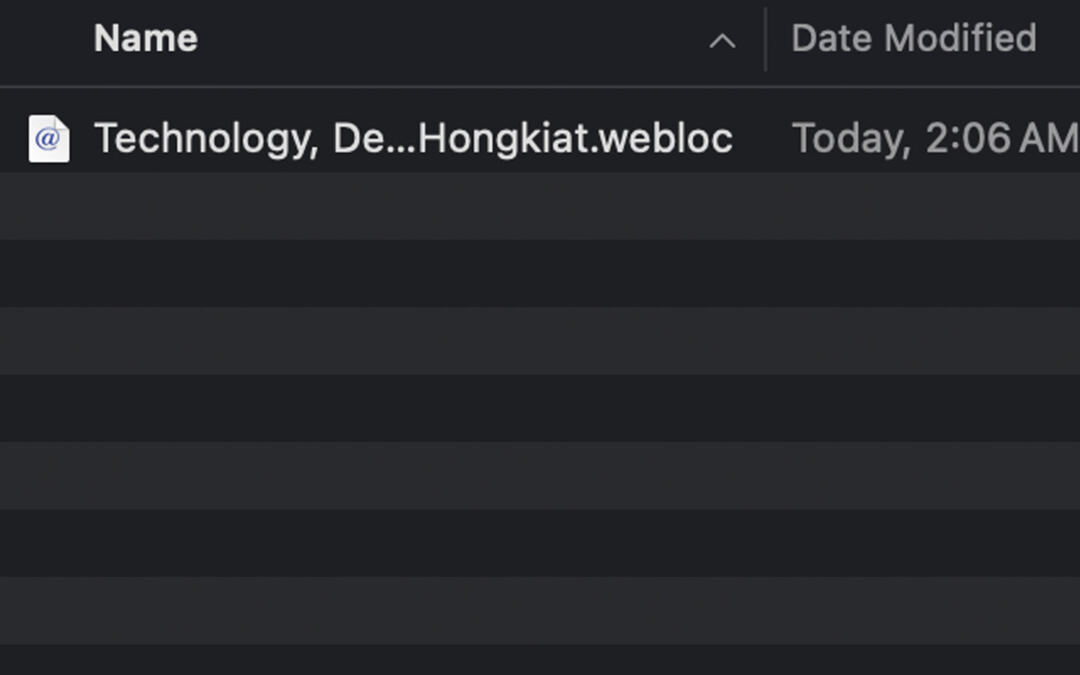
Task: Click divider between Name and Date Modified
Action: [765, 40]
